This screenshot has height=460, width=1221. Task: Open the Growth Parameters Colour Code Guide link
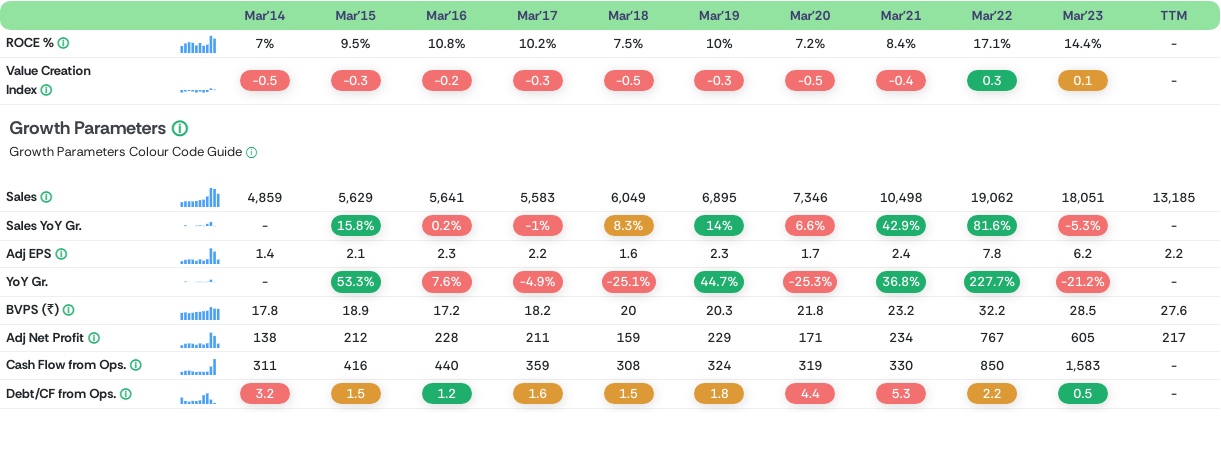coord(125,152)
